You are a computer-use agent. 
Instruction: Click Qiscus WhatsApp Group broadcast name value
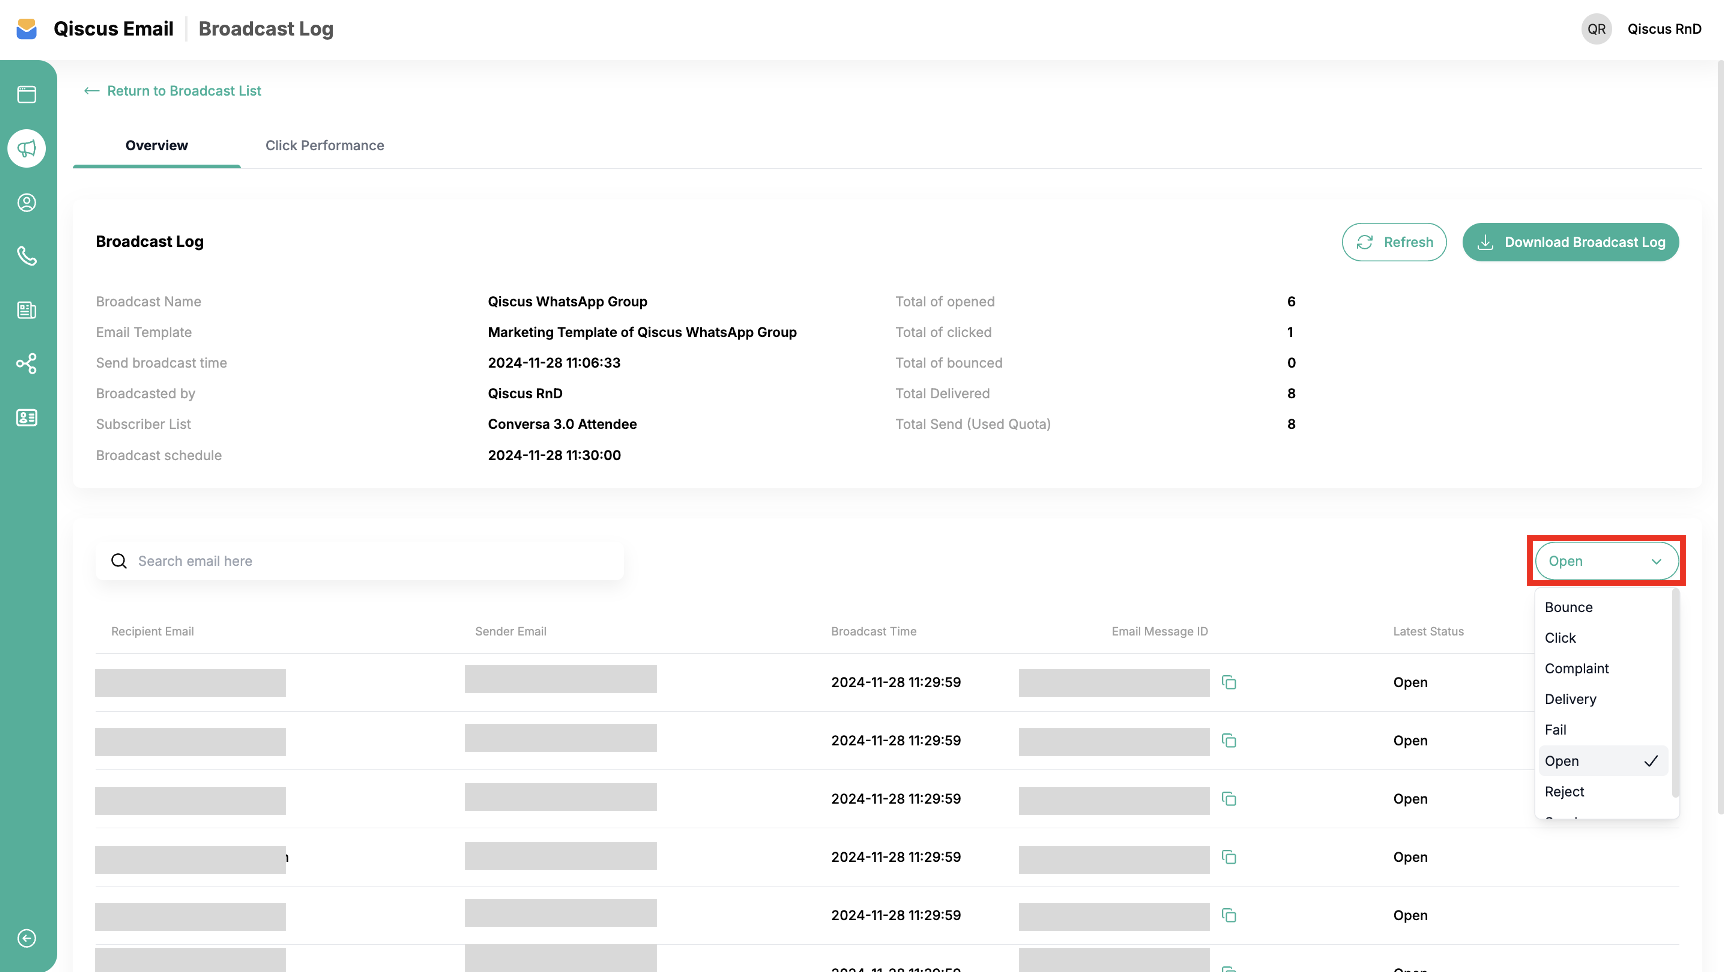pyautogui.click(x=568, y=302)
